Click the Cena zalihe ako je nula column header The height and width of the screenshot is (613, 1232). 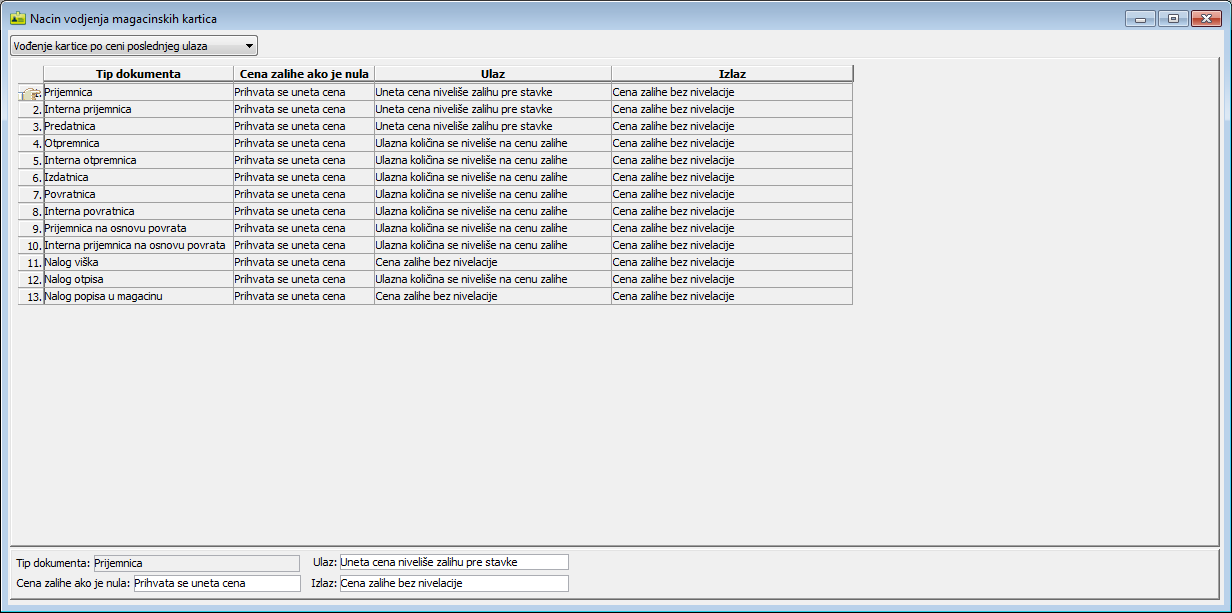click(x=304, y=74)
